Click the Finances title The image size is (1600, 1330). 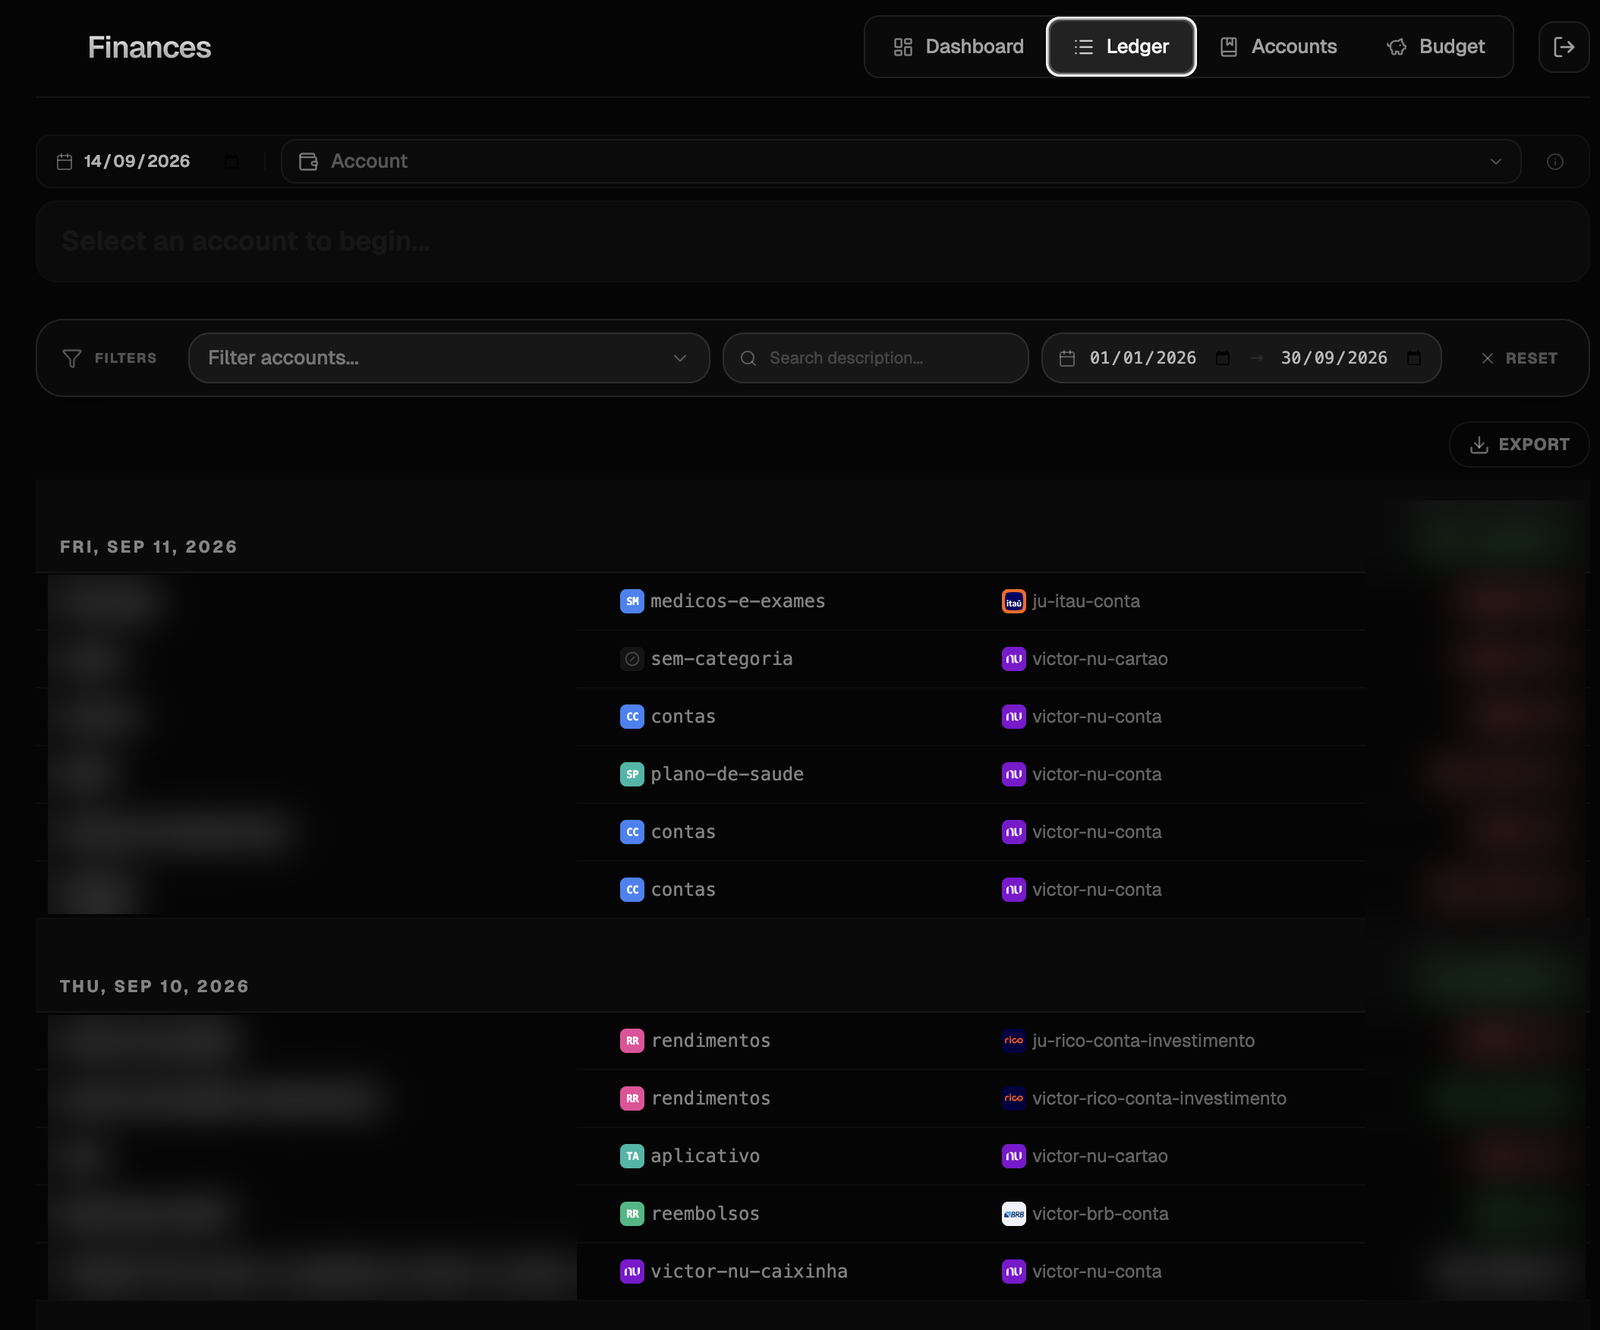[x=149, y=47]
